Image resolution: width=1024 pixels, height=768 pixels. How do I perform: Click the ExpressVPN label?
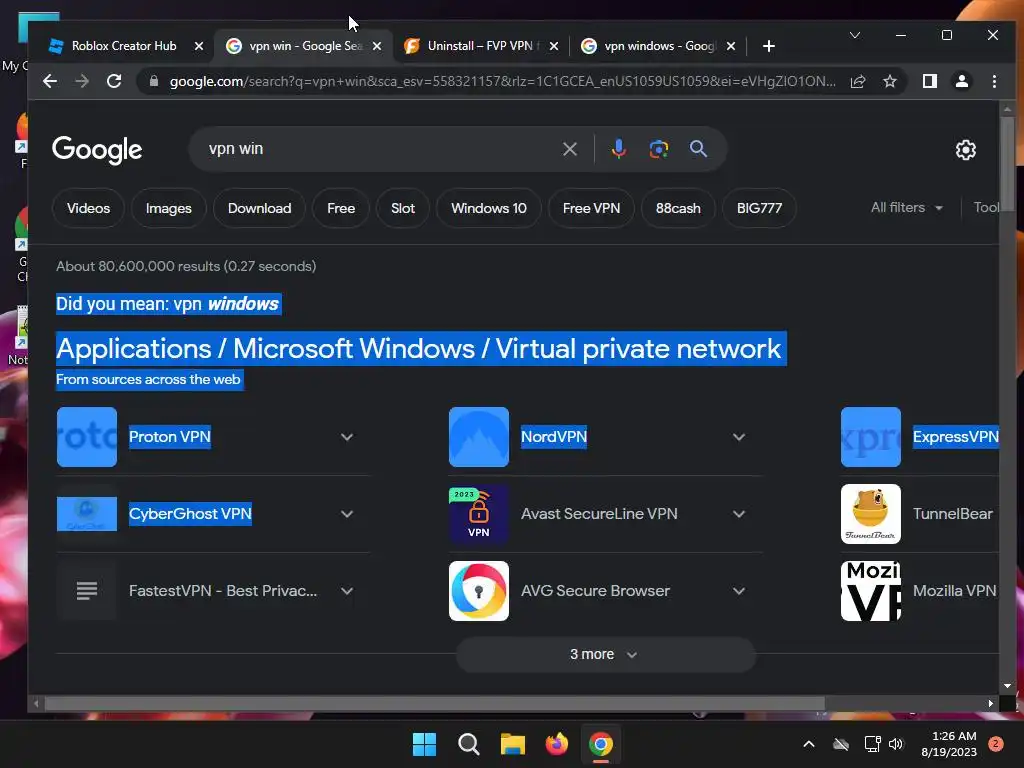(955, 437)
